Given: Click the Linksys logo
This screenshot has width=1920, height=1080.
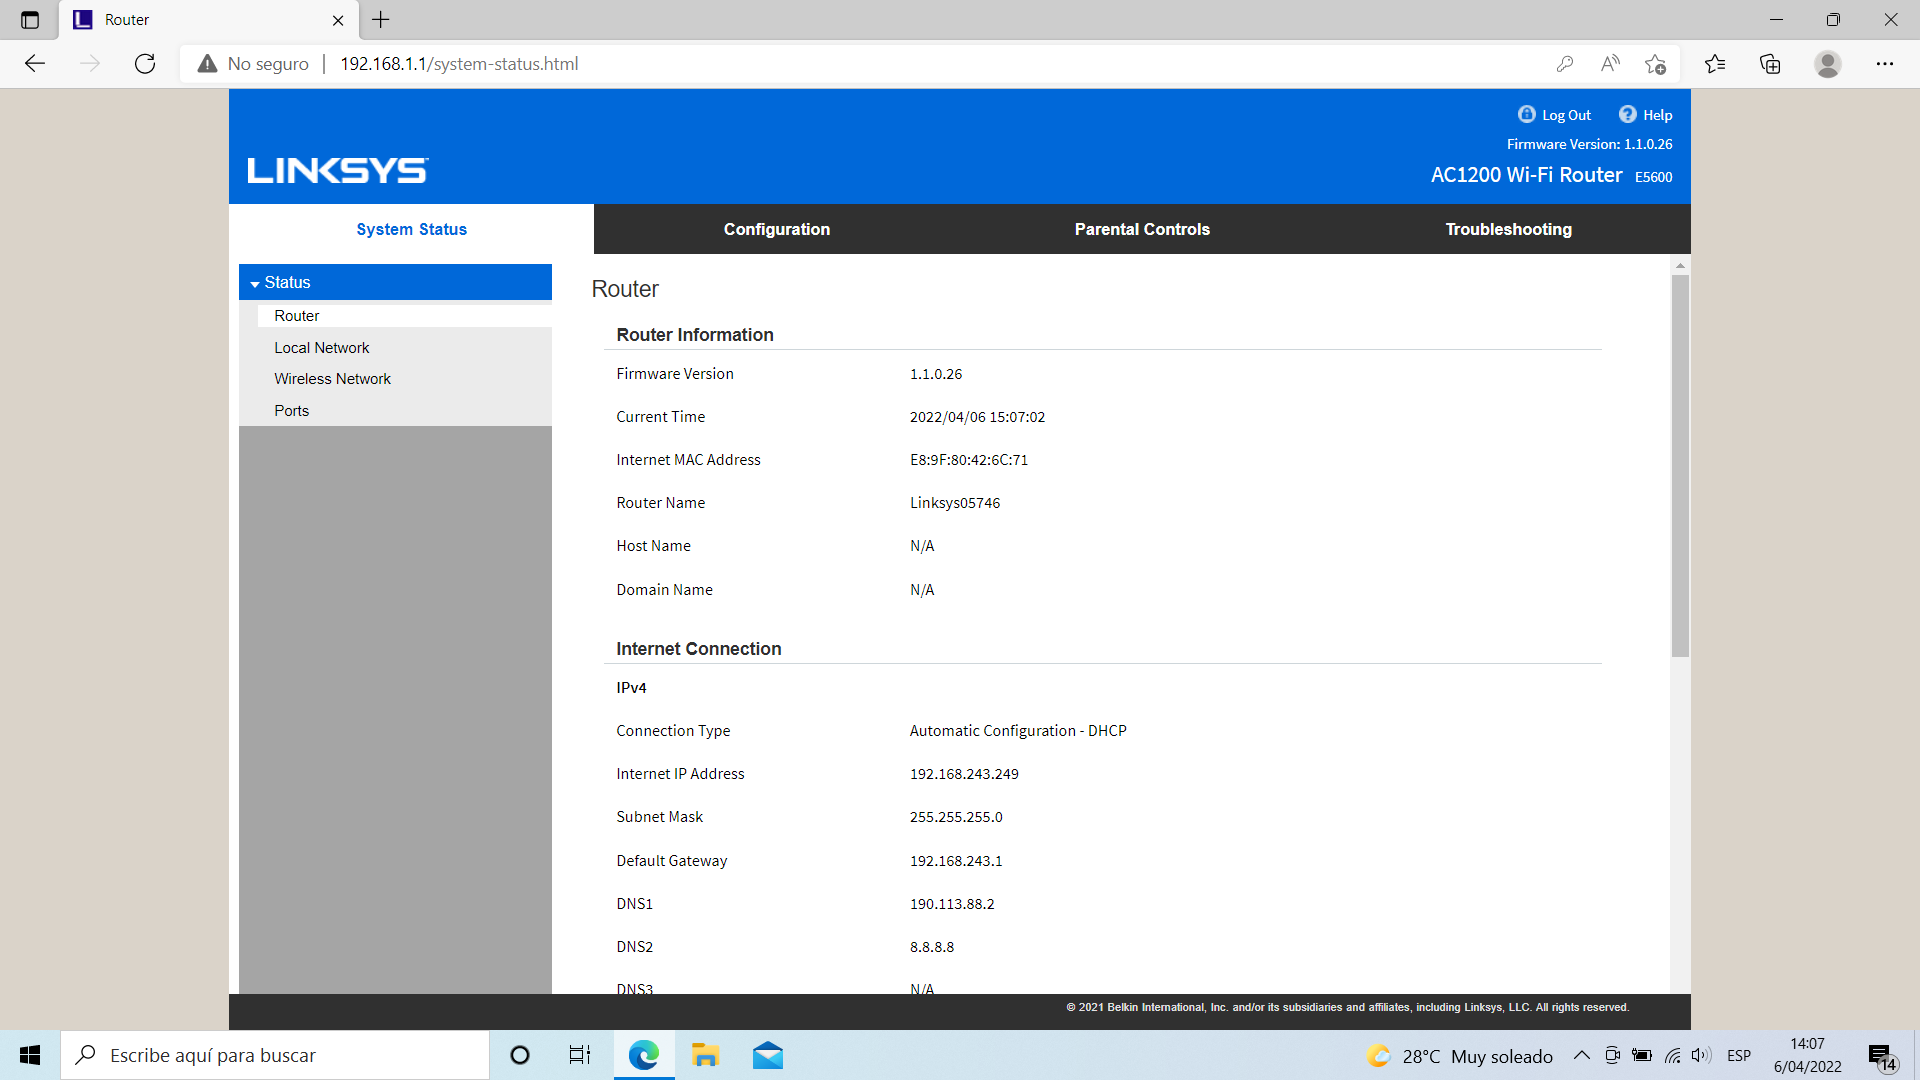Looking at the screenshot, I should 338,171.
